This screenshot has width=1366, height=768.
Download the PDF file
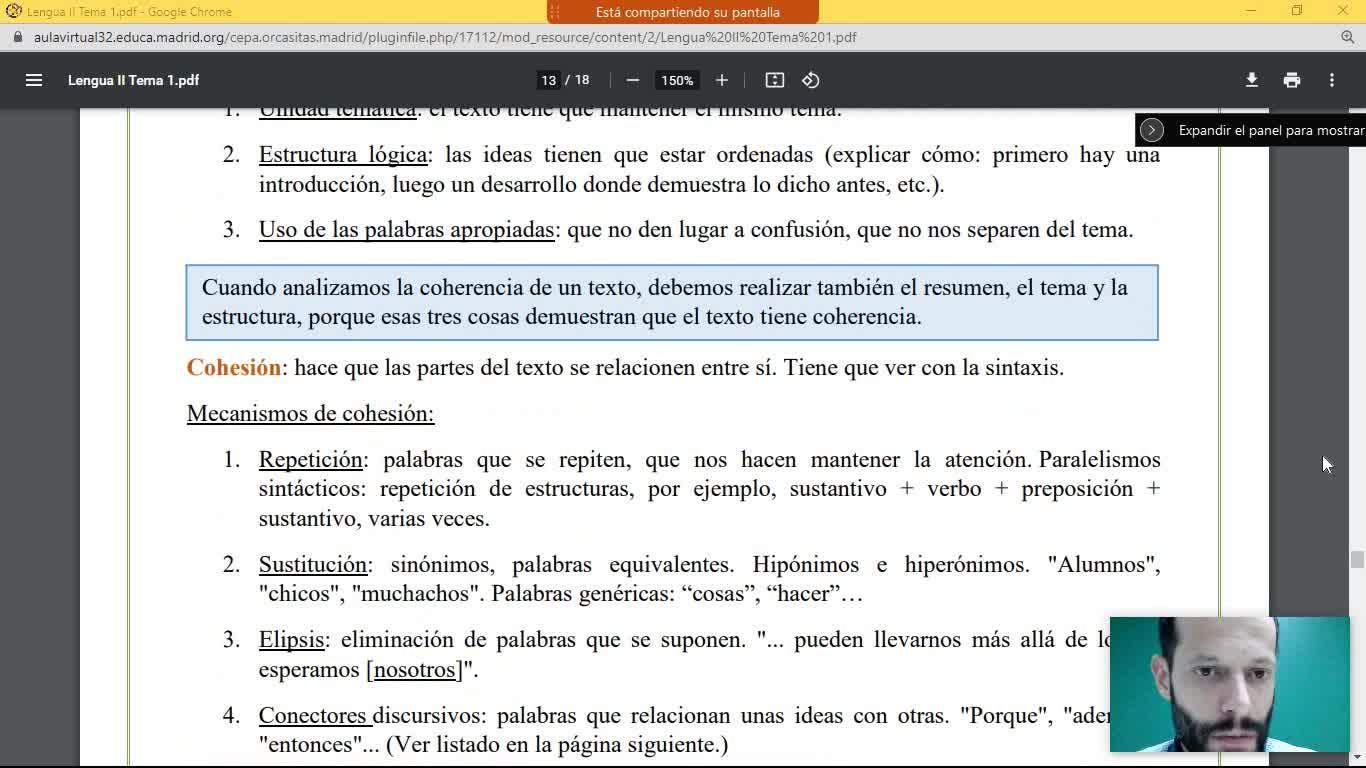point(1251,80)
